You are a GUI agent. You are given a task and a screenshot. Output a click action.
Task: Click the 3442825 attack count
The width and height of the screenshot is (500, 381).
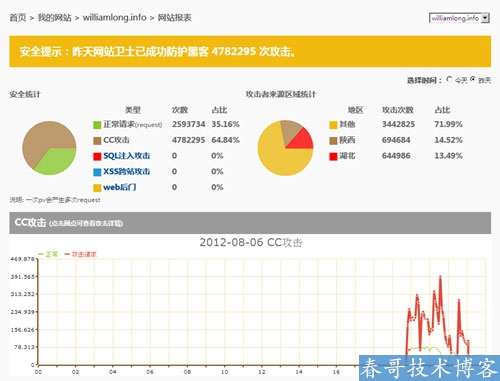398,124
